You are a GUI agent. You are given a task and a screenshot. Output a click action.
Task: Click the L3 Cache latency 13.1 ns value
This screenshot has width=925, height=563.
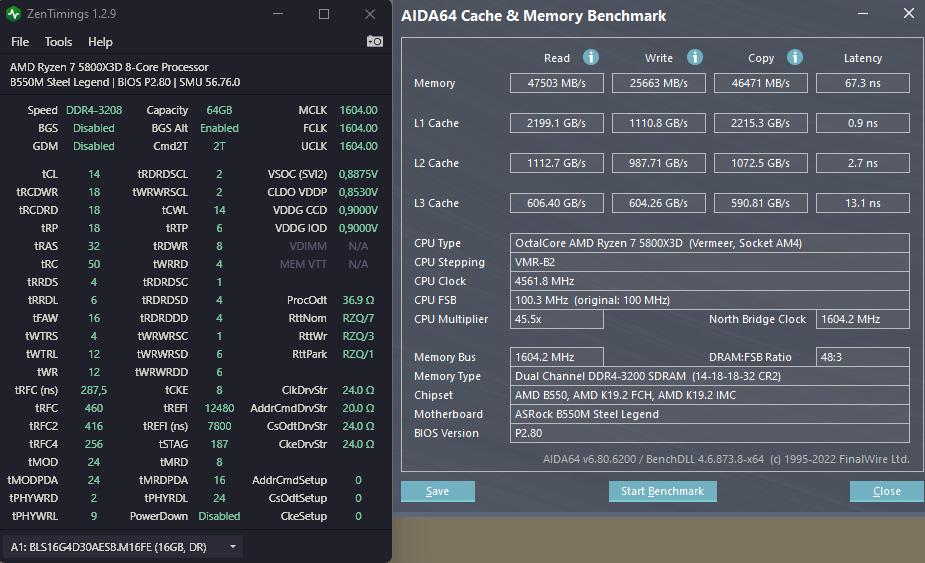(x=862, y=203)
